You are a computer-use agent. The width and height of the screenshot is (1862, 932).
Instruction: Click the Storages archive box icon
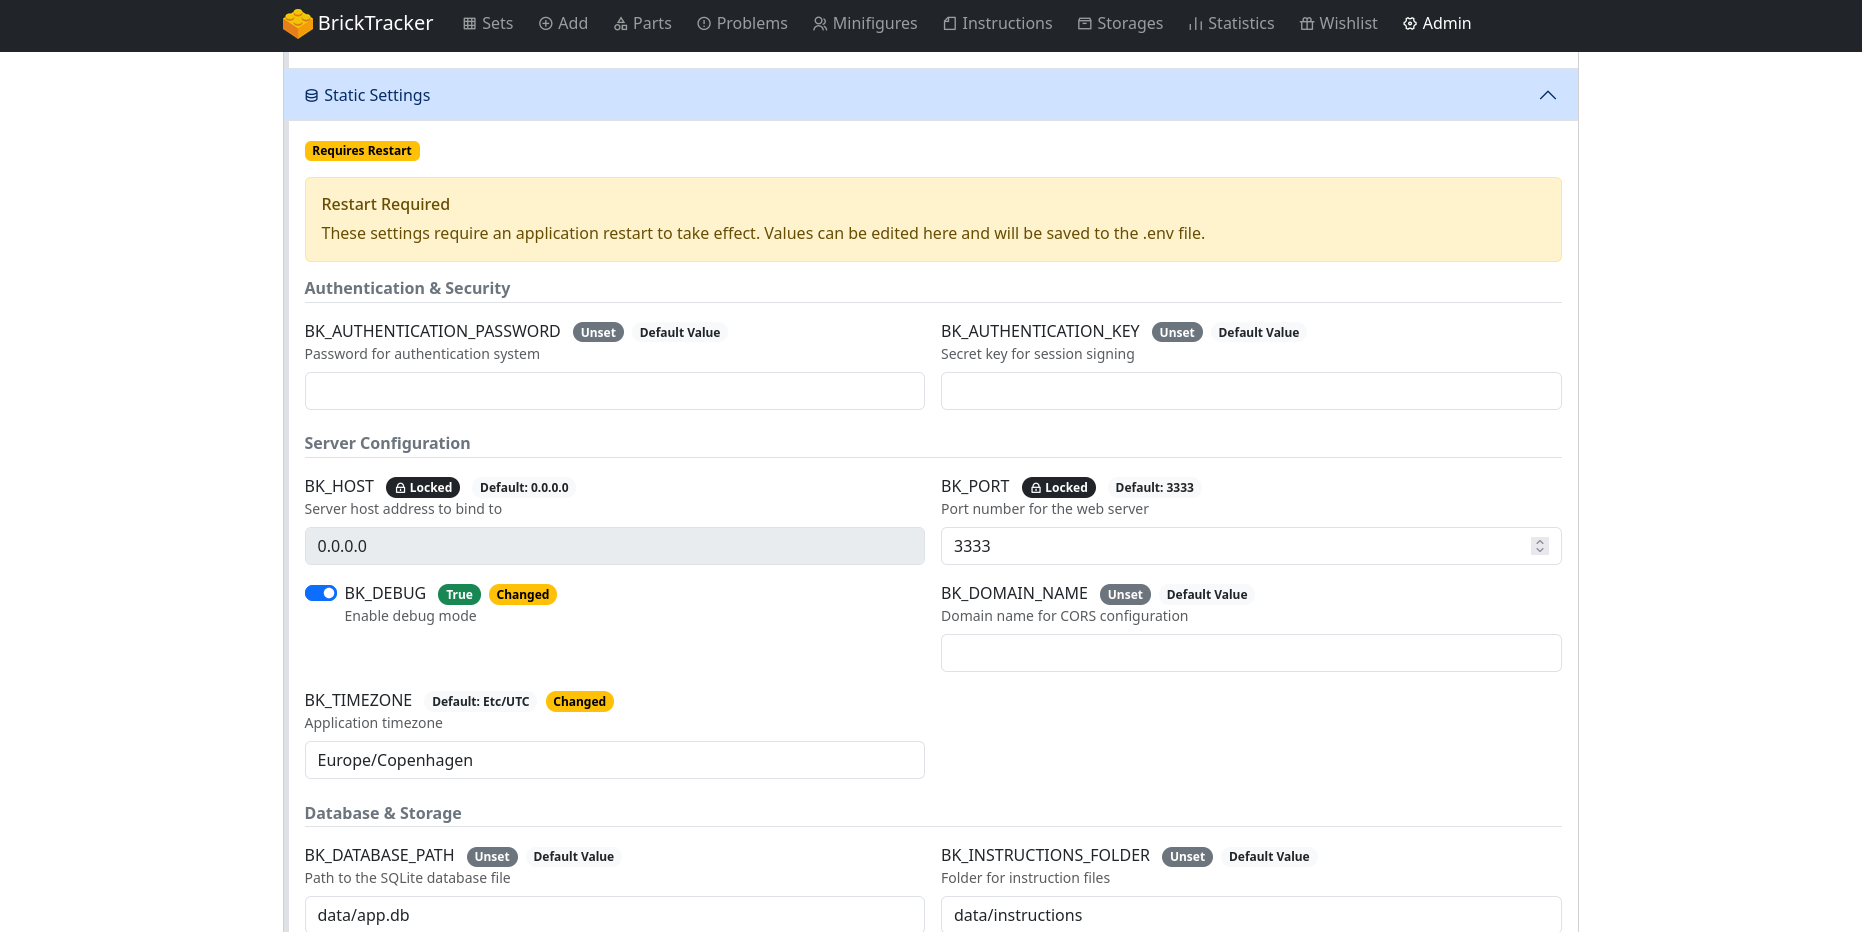click(1084, 24)
